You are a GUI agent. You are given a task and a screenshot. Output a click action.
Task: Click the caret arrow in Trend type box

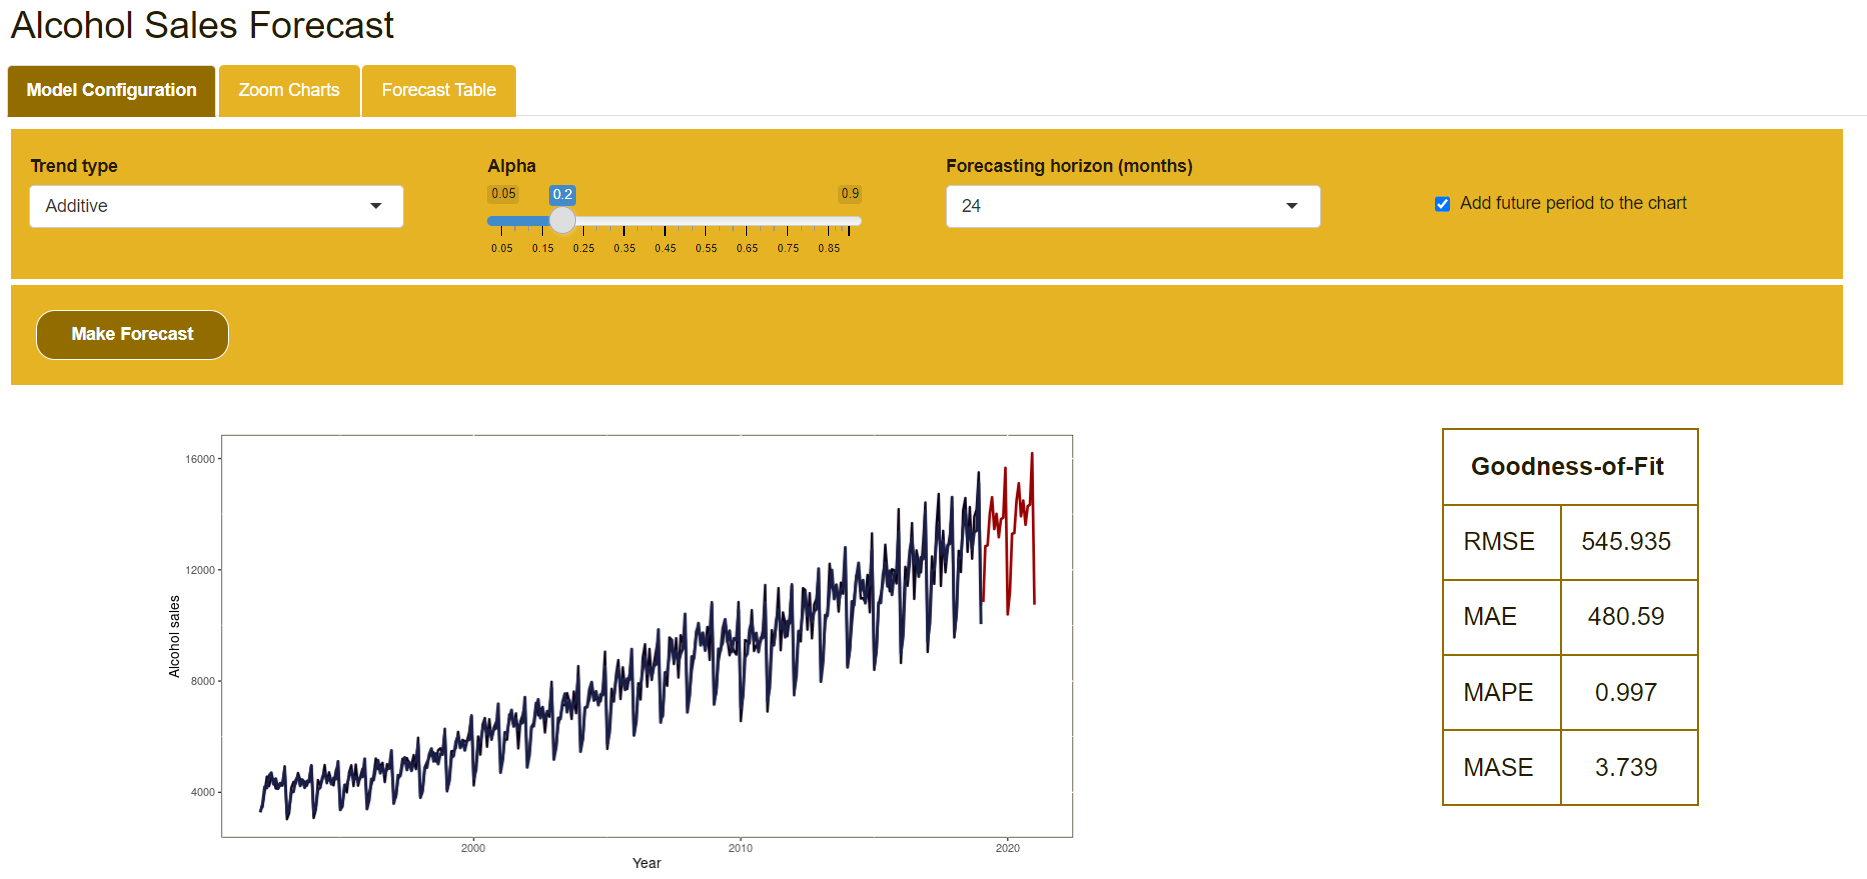(x=376, y=206)
